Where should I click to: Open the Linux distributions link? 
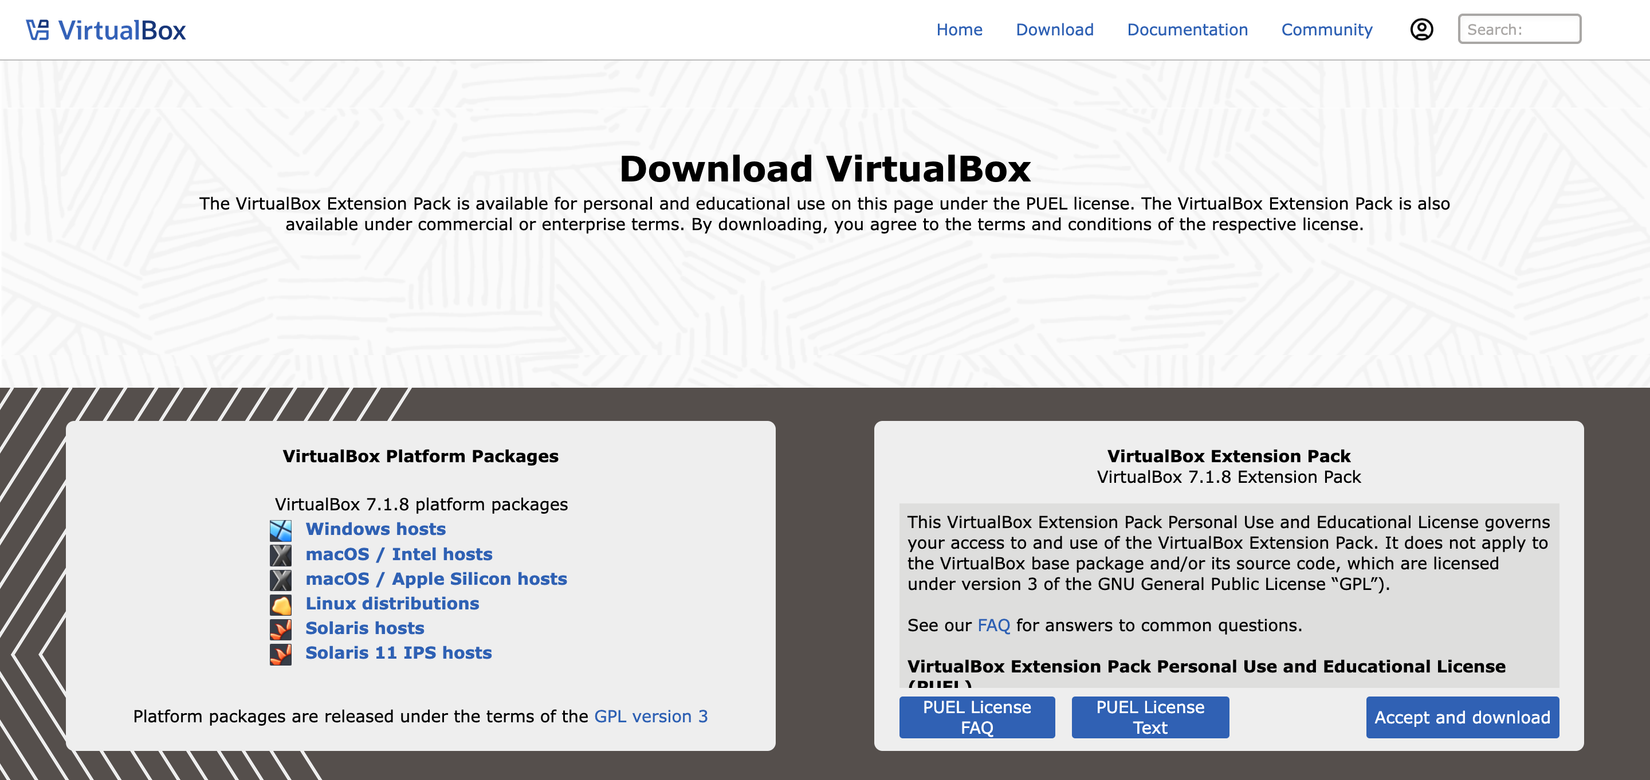(392, 604)
